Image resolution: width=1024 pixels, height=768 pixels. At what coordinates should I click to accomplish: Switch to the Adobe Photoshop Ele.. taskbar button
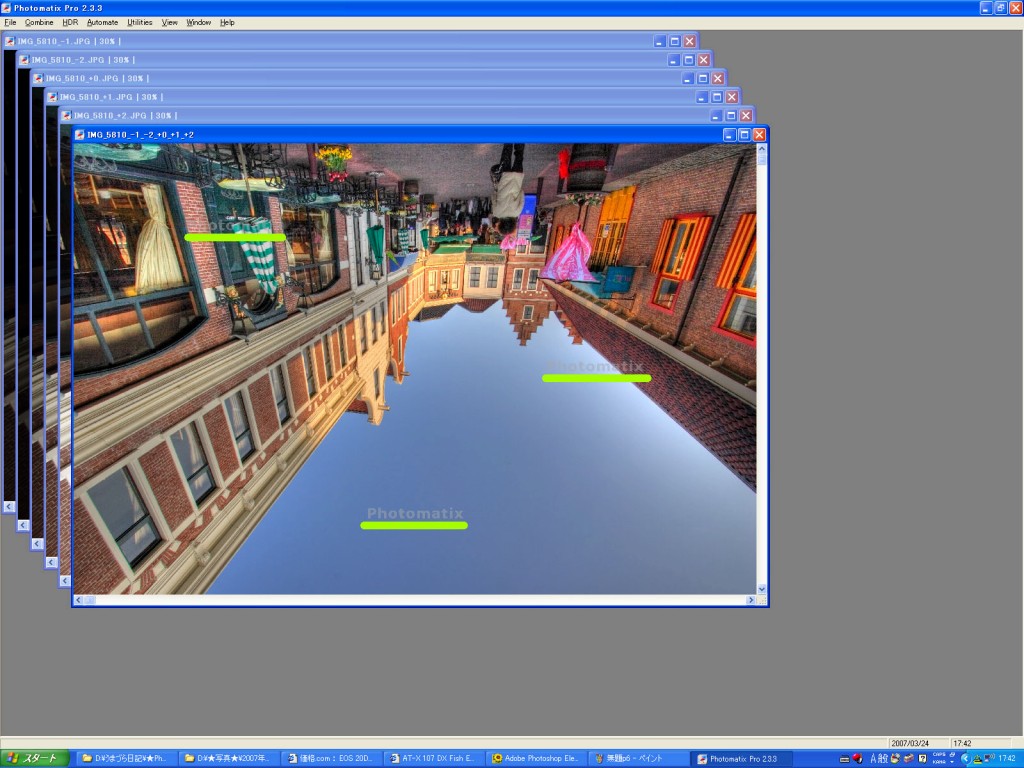tap(535, 758)
